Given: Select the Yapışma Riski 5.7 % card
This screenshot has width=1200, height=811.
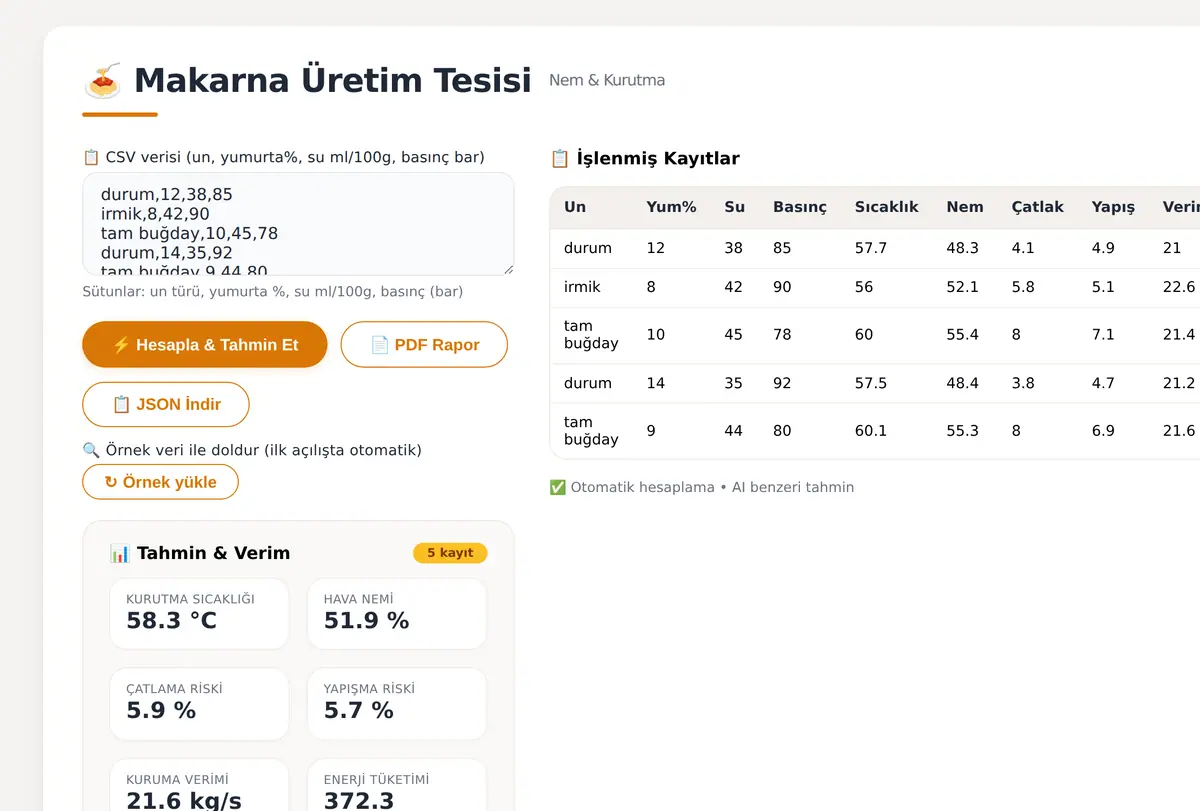Looking at the screenshot, I should 397,704.
